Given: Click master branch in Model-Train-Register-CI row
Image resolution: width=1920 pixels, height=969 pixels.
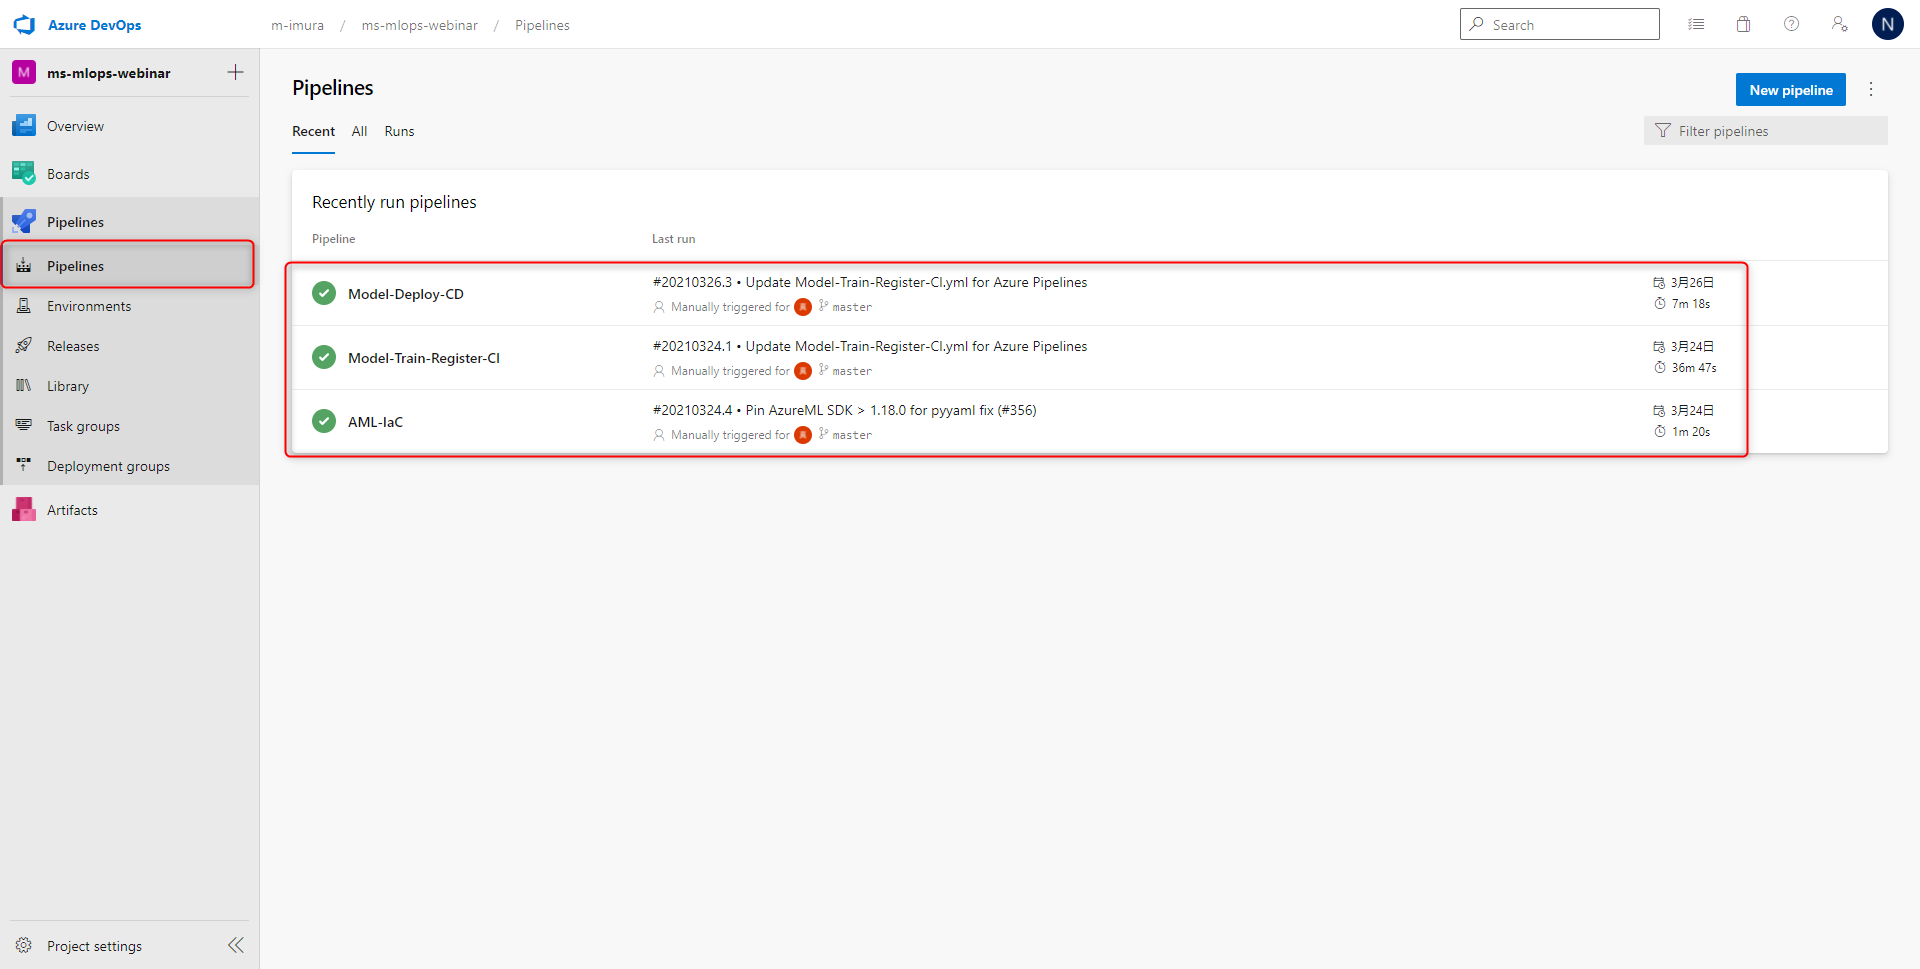Looking at the screenshot, I should pos(852,371).
